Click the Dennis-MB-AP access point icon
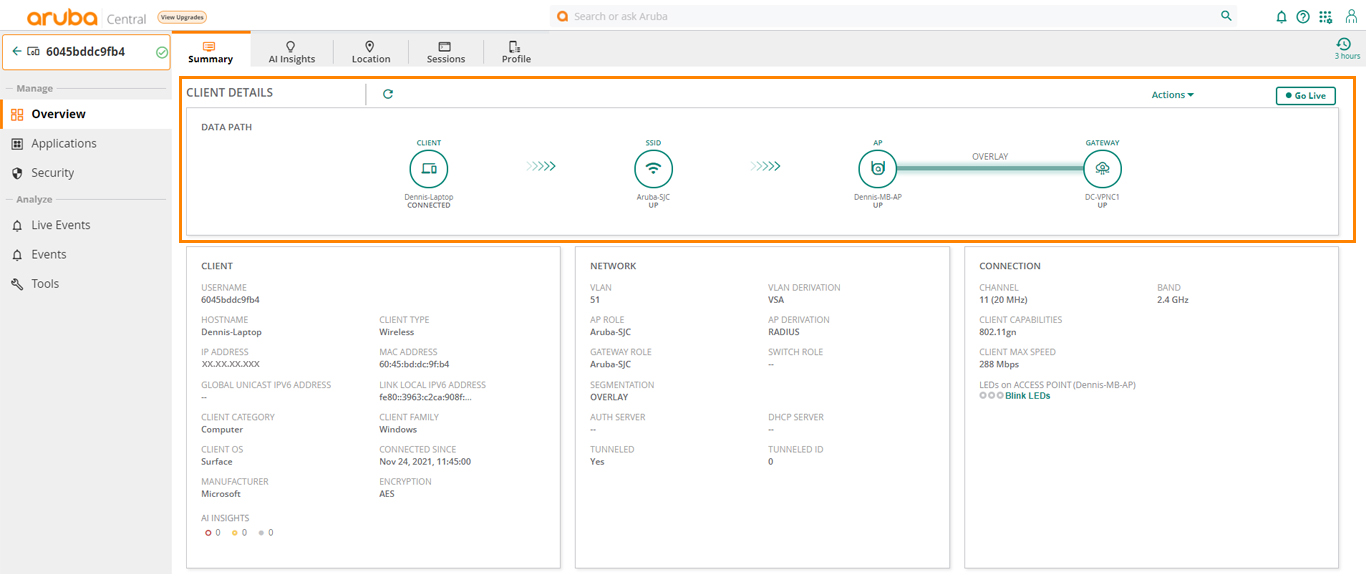 (x=877, y=168)
